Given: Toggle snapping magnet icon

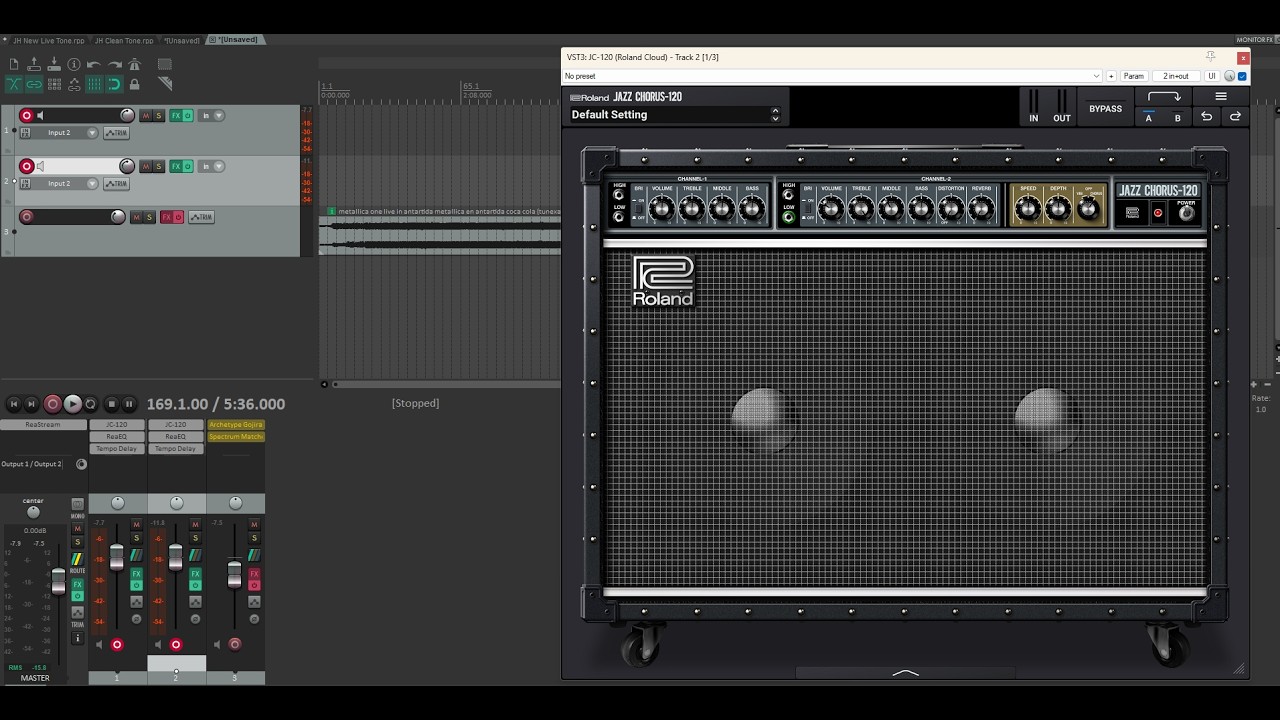Looking at the screenshot, I should point(114,85).
